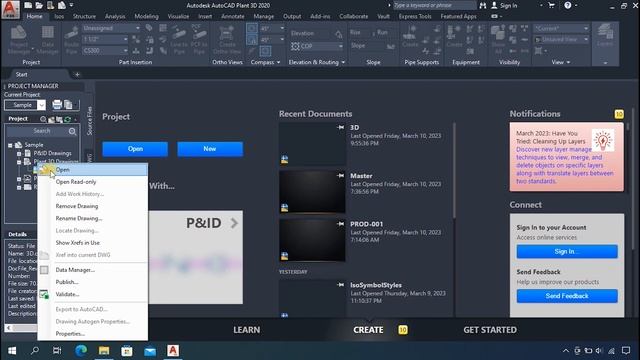Expand the Compass panel dropdown

[265, 62]
